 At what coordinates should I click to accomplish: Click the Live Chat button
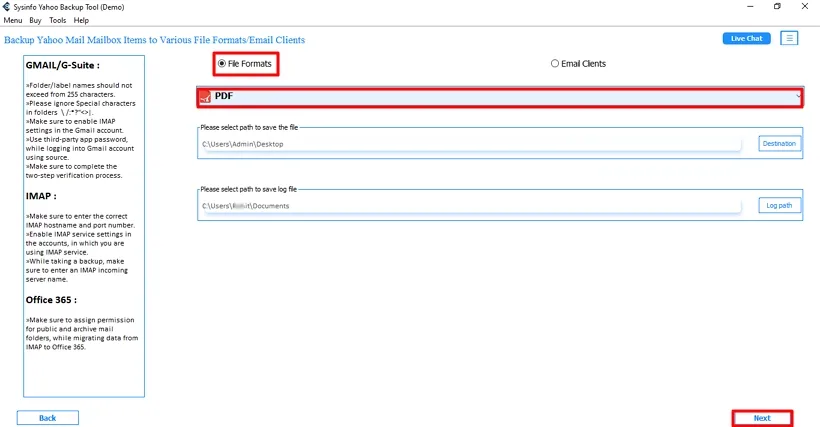tap(746, 39)
